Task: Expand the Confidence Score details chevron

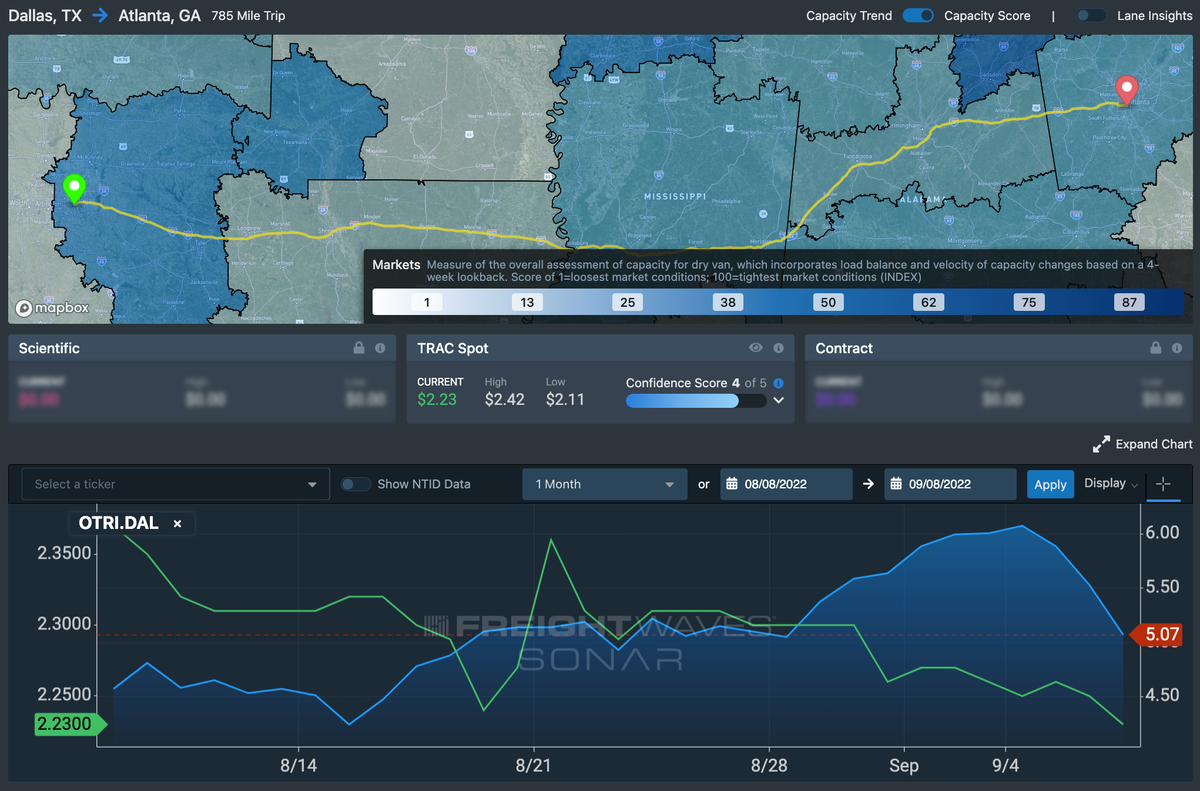Action: 779,400
